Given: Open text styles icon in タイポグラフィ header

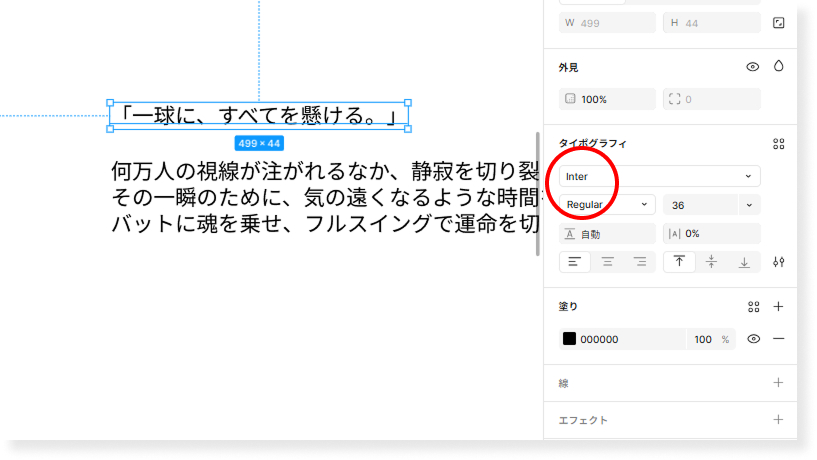Looking at the screenshot, I should (x=778, y=144).
